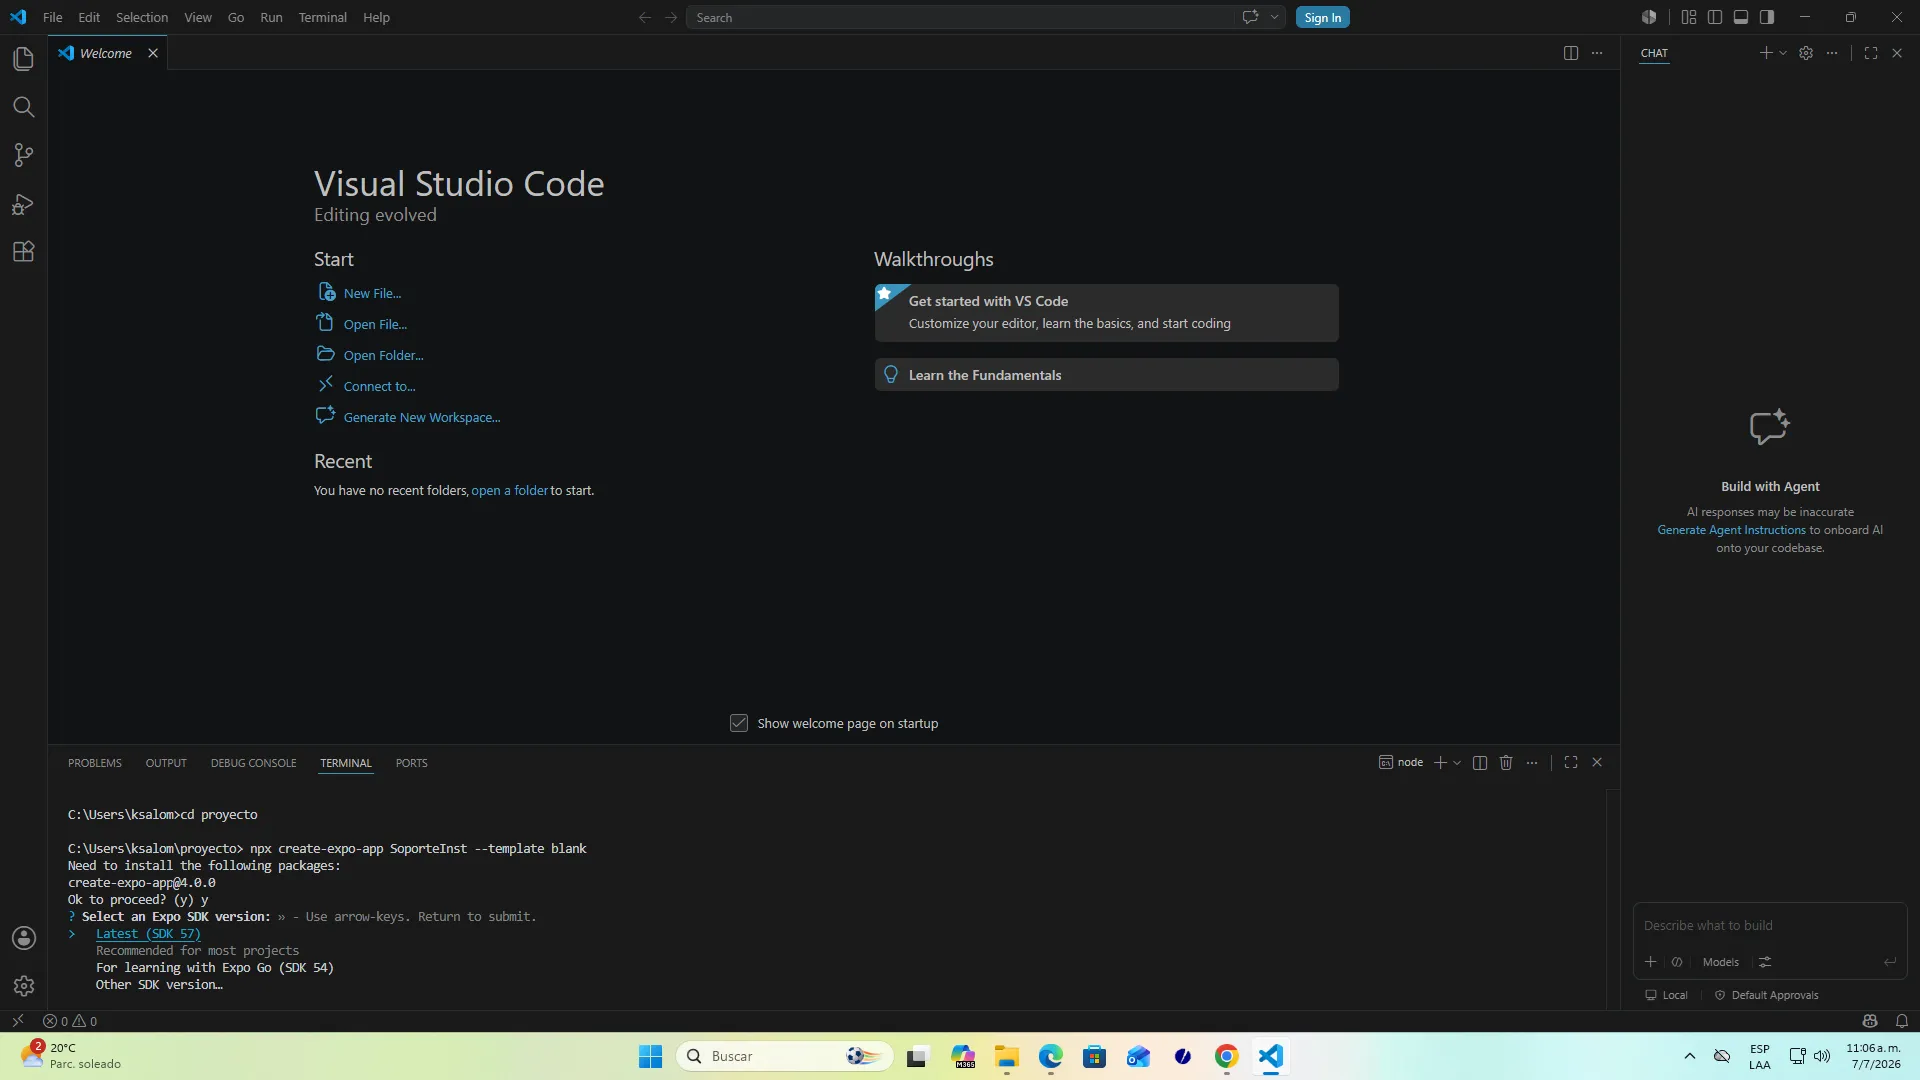
Task: Open Get started with VS Code walkthrough
Action: (1106, 313)
